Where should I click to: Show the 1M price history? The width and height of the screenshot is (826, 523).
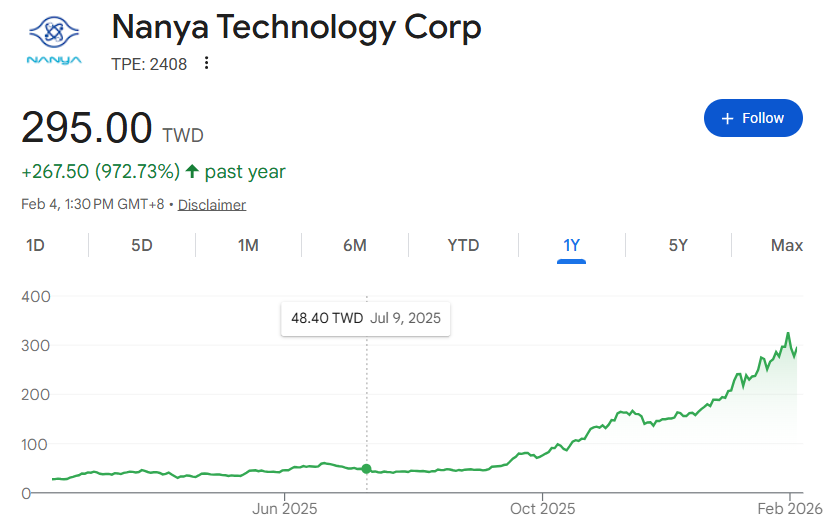click(248, 245)
